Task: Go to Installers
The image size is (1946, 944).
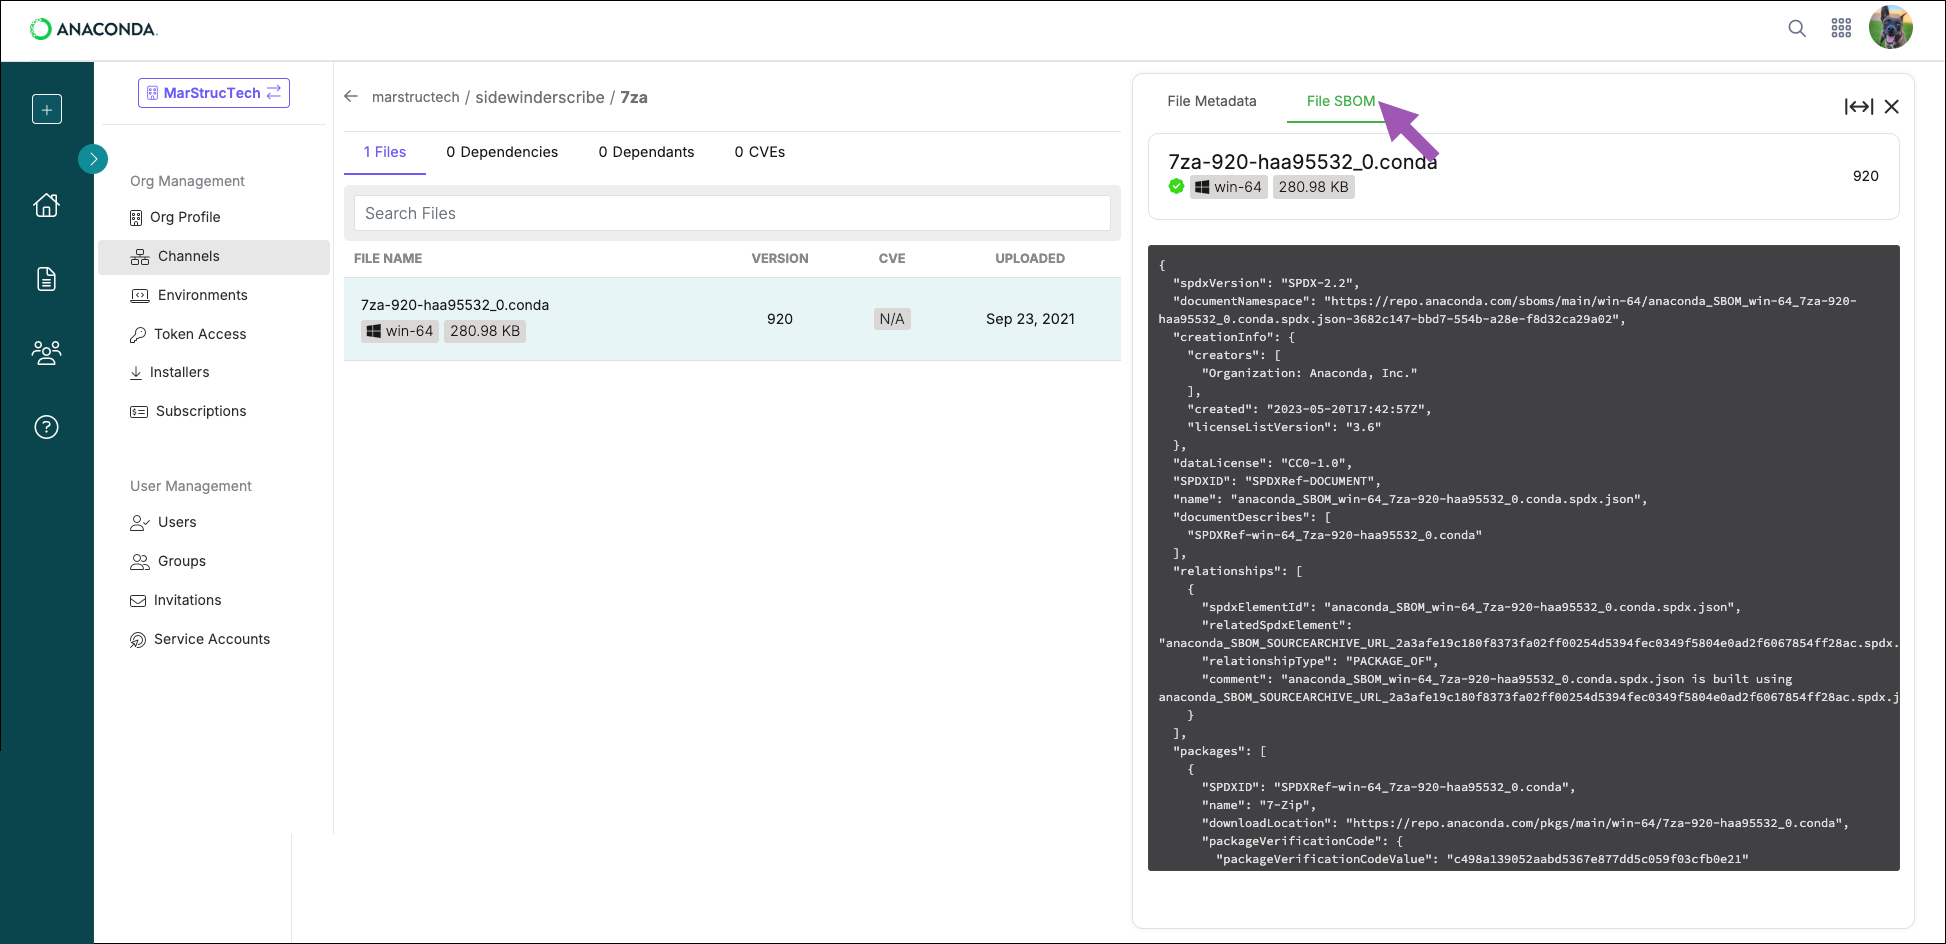Action: 180,372
